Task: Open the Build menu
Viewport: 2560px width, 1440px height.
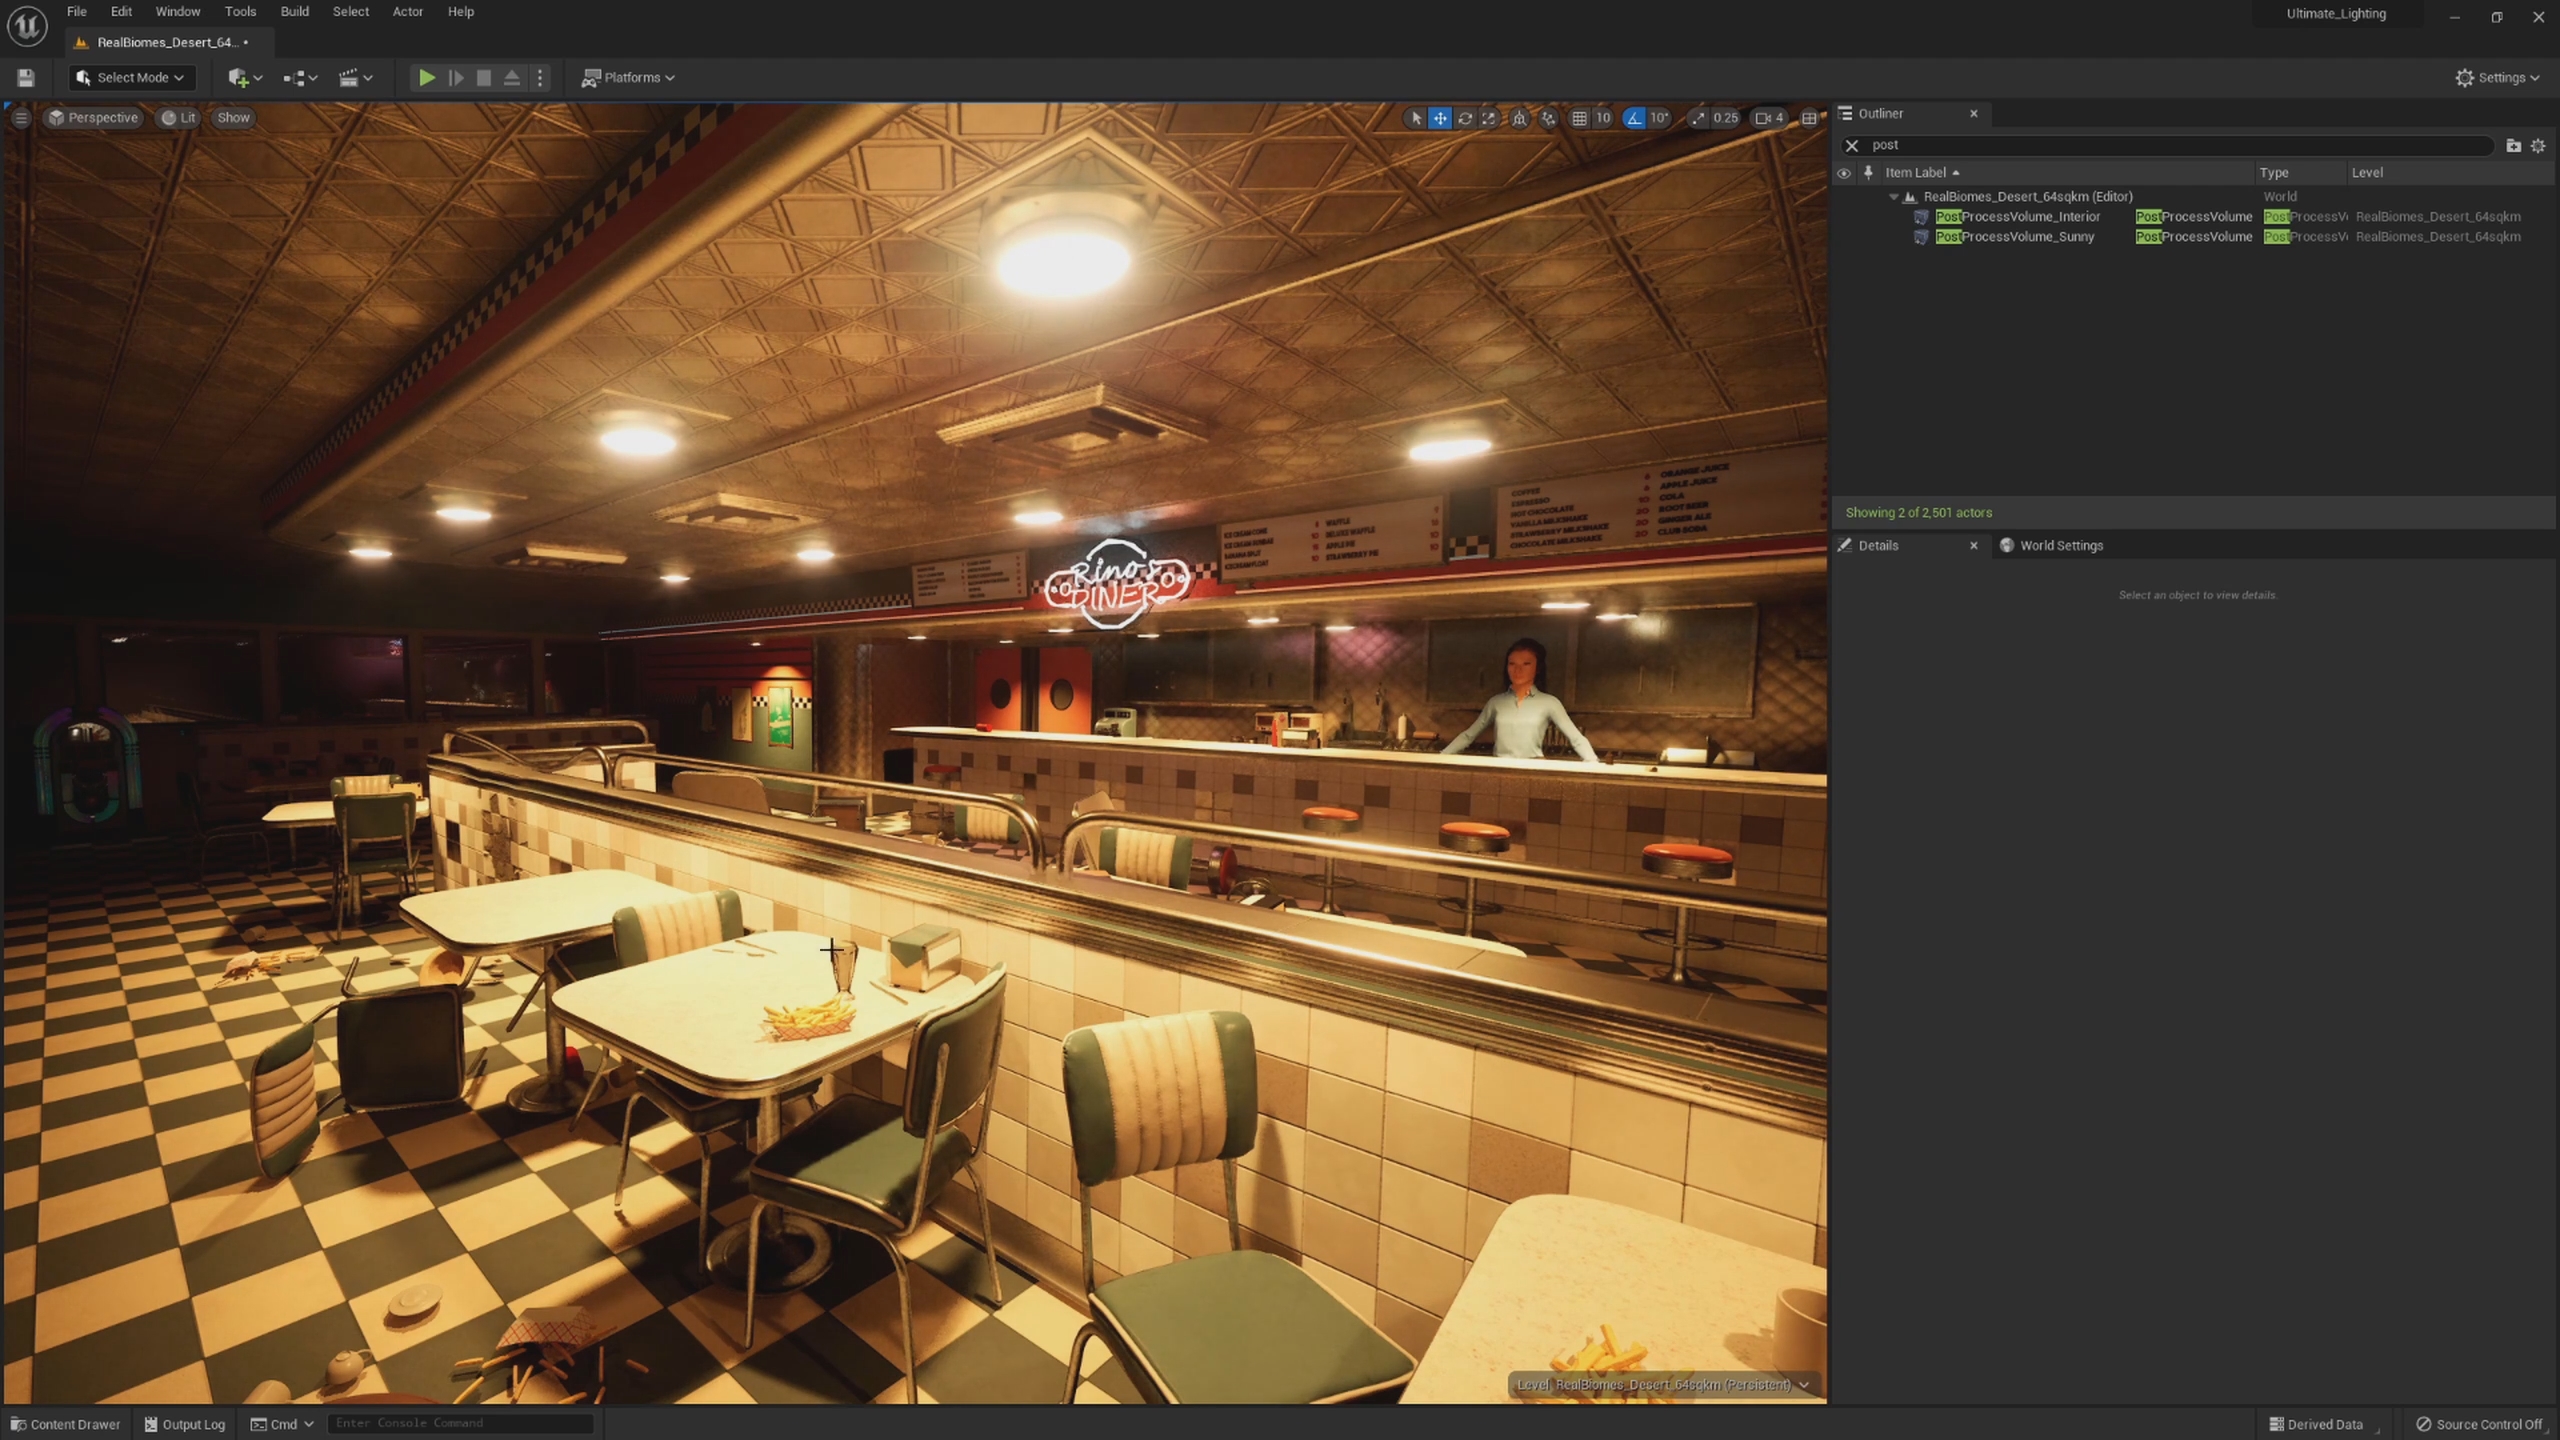Action: (x=294, y=12)
